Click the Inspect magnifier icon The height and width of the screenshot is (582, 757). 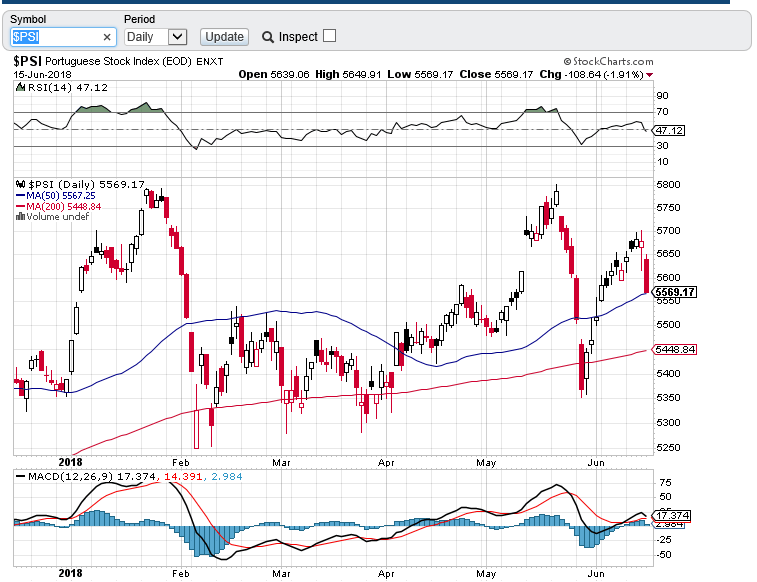point(267,37)
